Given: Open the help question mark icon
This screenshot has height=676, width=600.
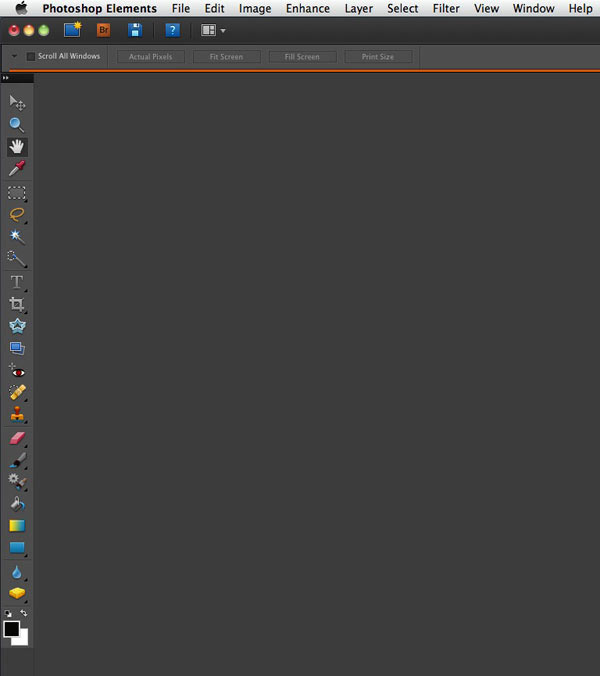Looking at the screenshot, I should pos(172,30).
